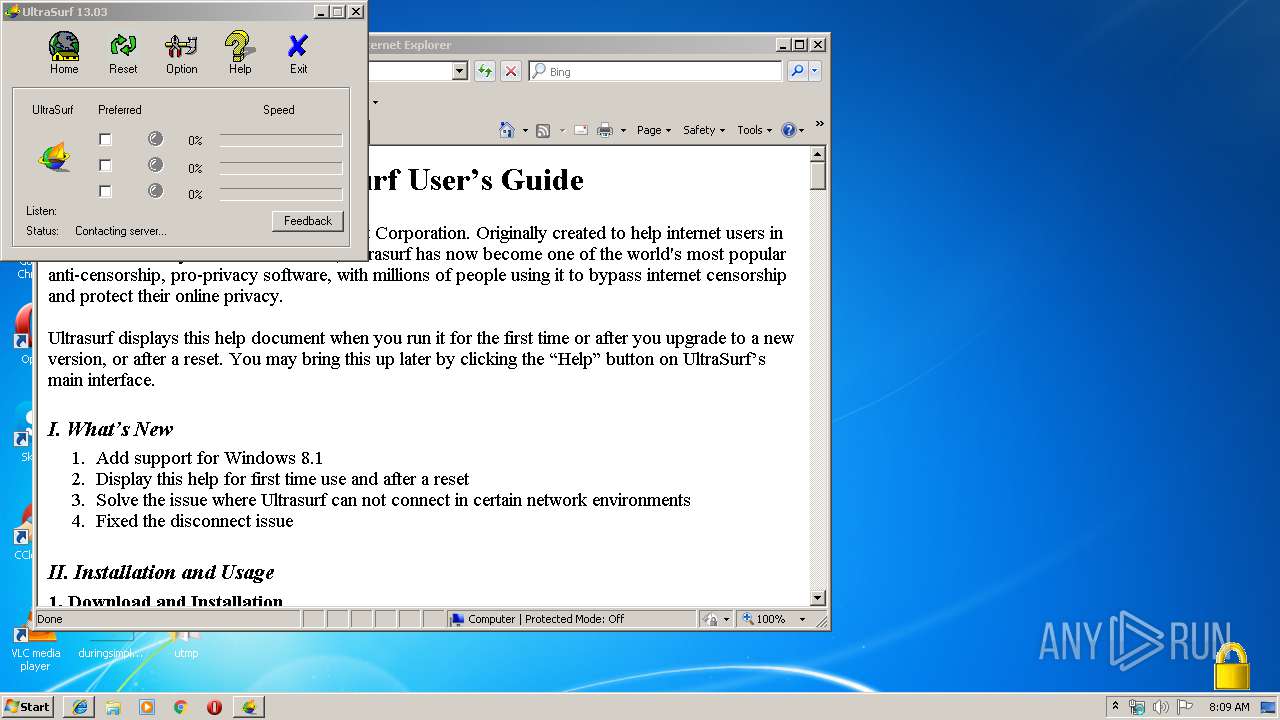Open the Safety menu
The image size is (1280, 720).
pyautogui.click(x=704, y=130)
